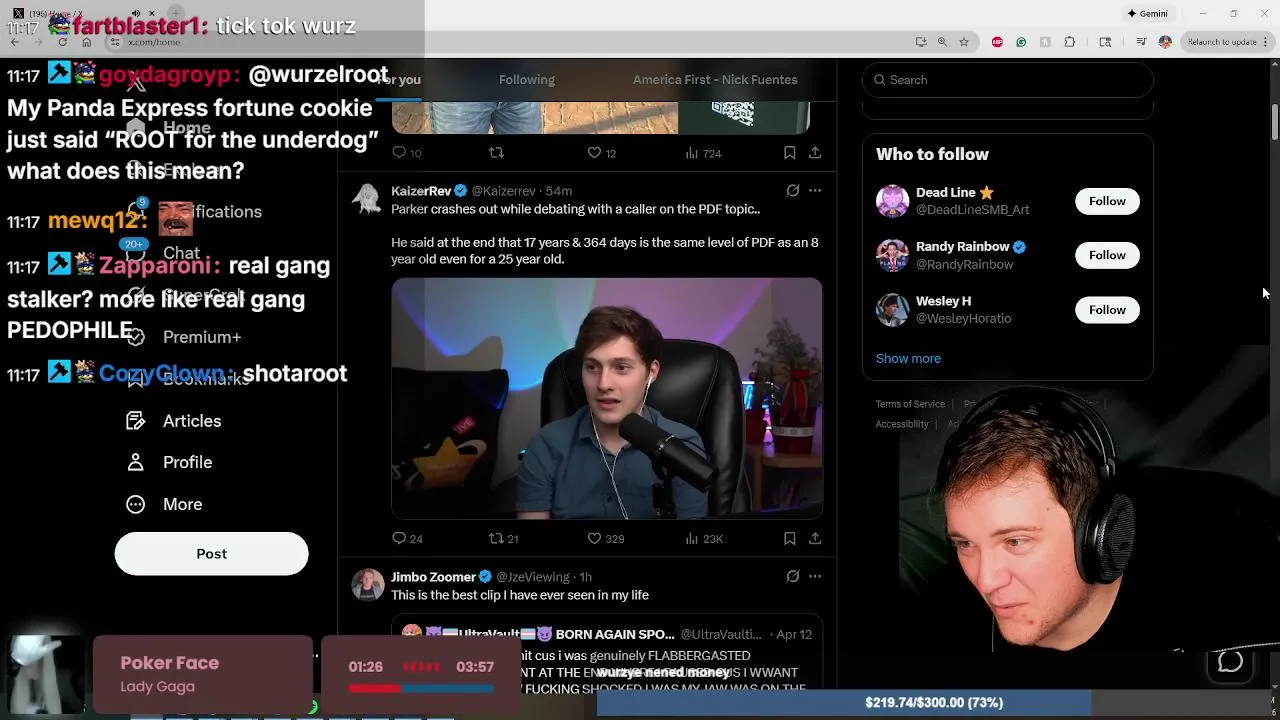Click the KaizerRev display name

[x=421, y=191]
